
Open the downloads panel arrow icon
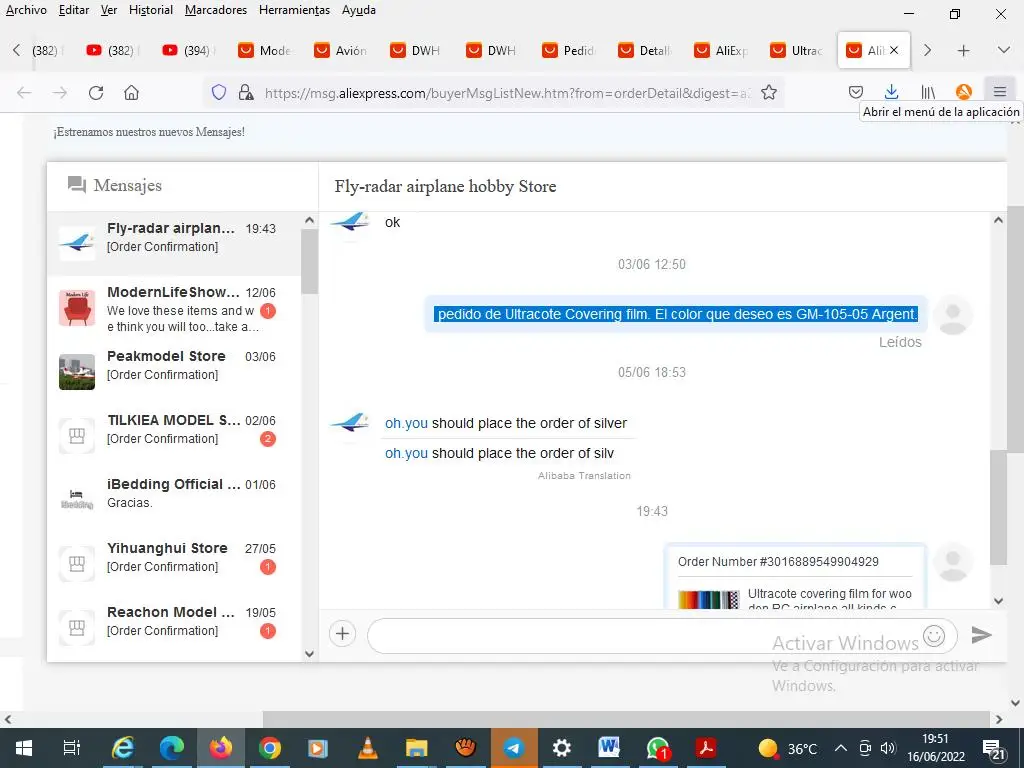(891, 92)
